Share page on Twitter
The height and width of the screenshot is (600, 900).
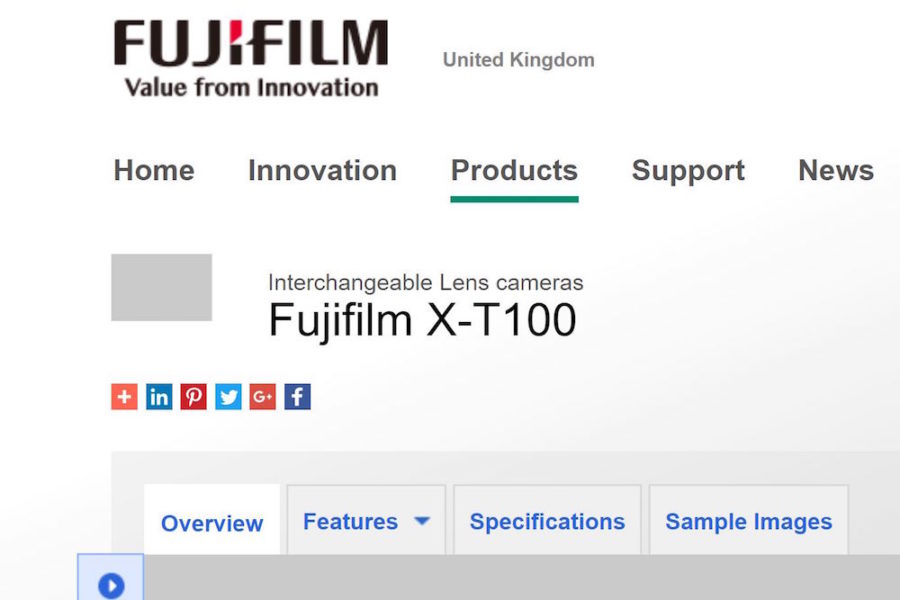click(229, 397)
